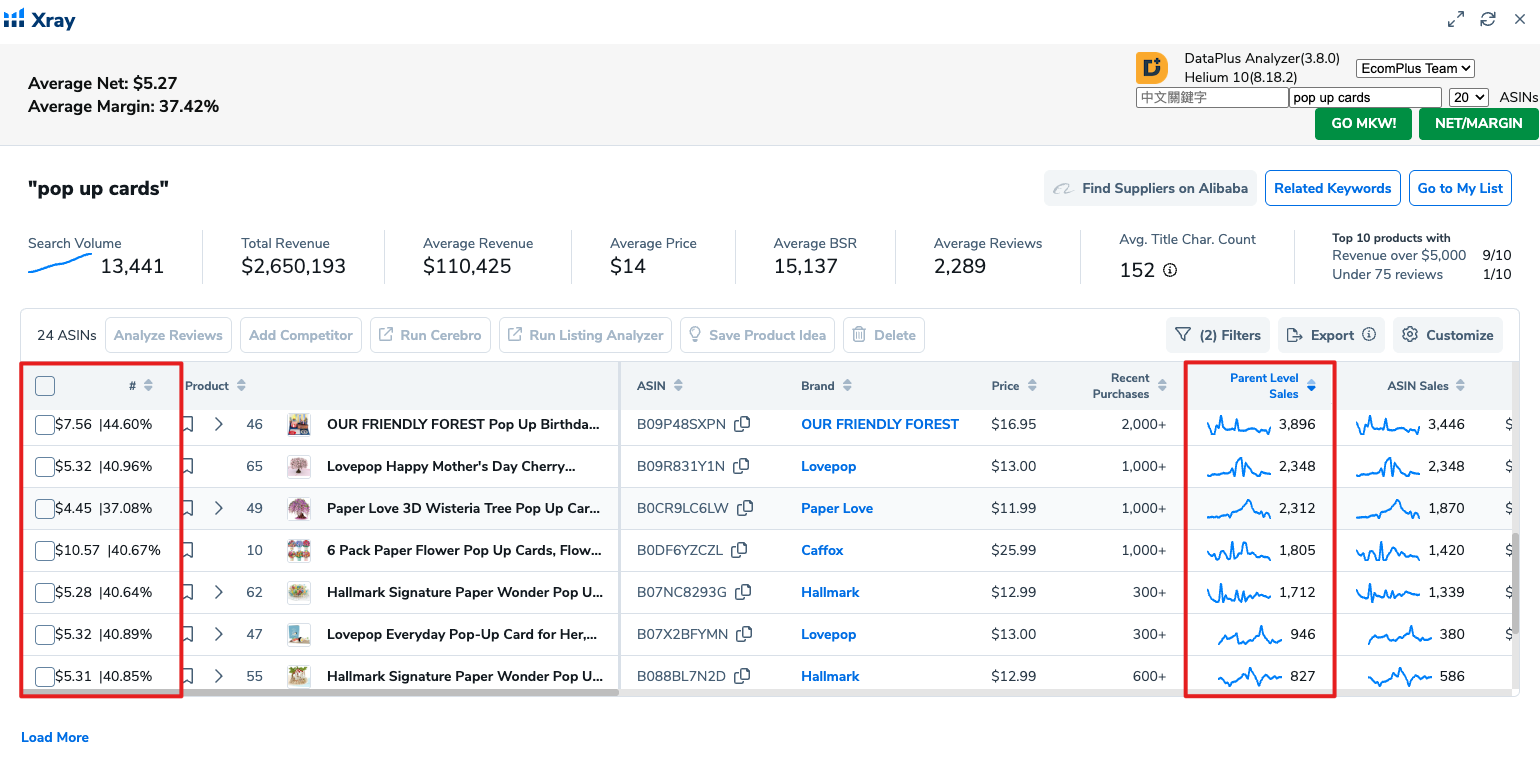Screen dimensions: 1540x775
Task: Copy ASIN B07X2BFYMN with the copy icon
Action: (744, 634)
